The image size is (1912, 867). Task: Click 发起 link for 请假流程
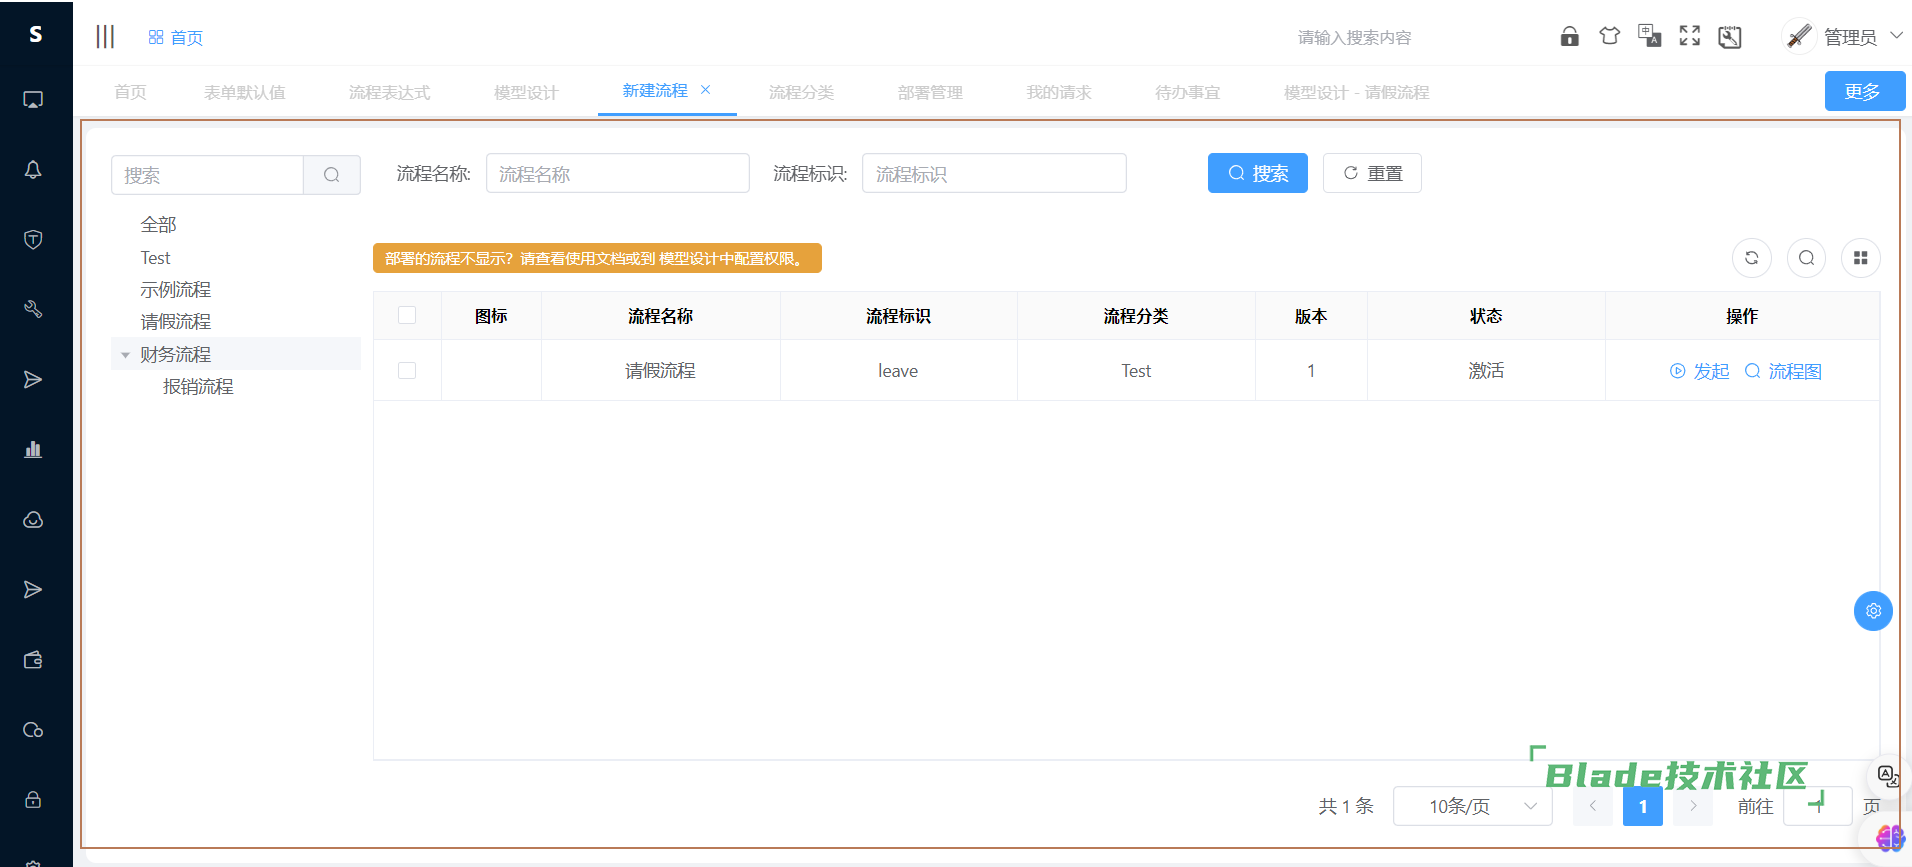pos(1700,371)
